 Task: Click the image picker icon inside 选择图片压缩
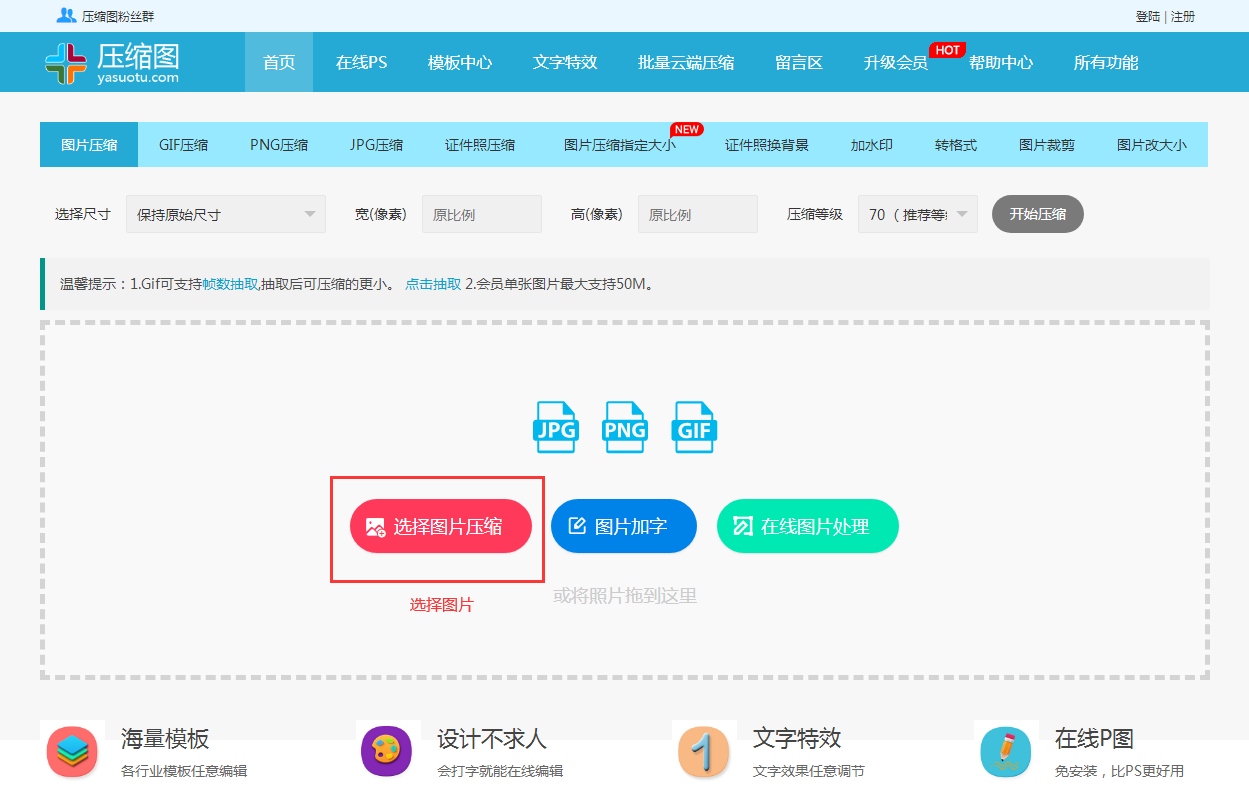374,525
